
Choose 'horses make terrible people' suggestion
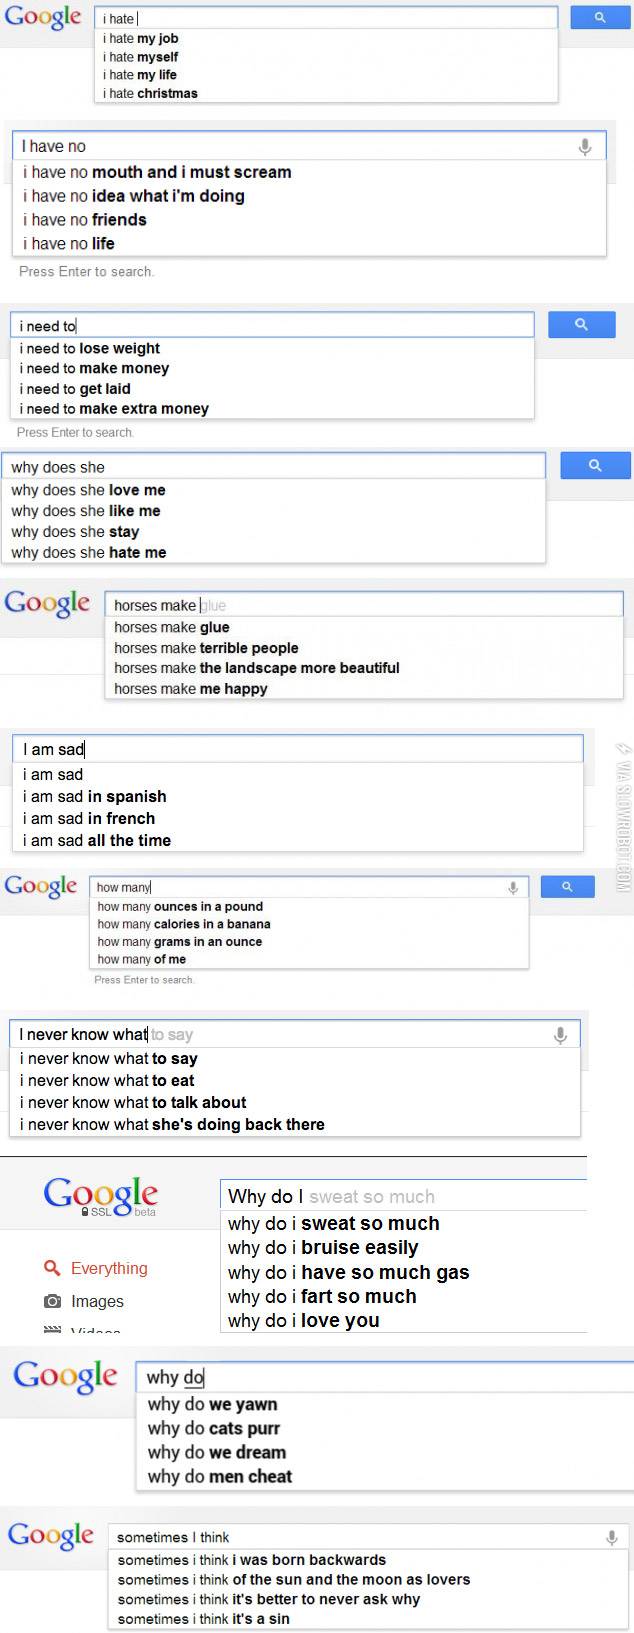pyautogui.click(x=206, y=648)
